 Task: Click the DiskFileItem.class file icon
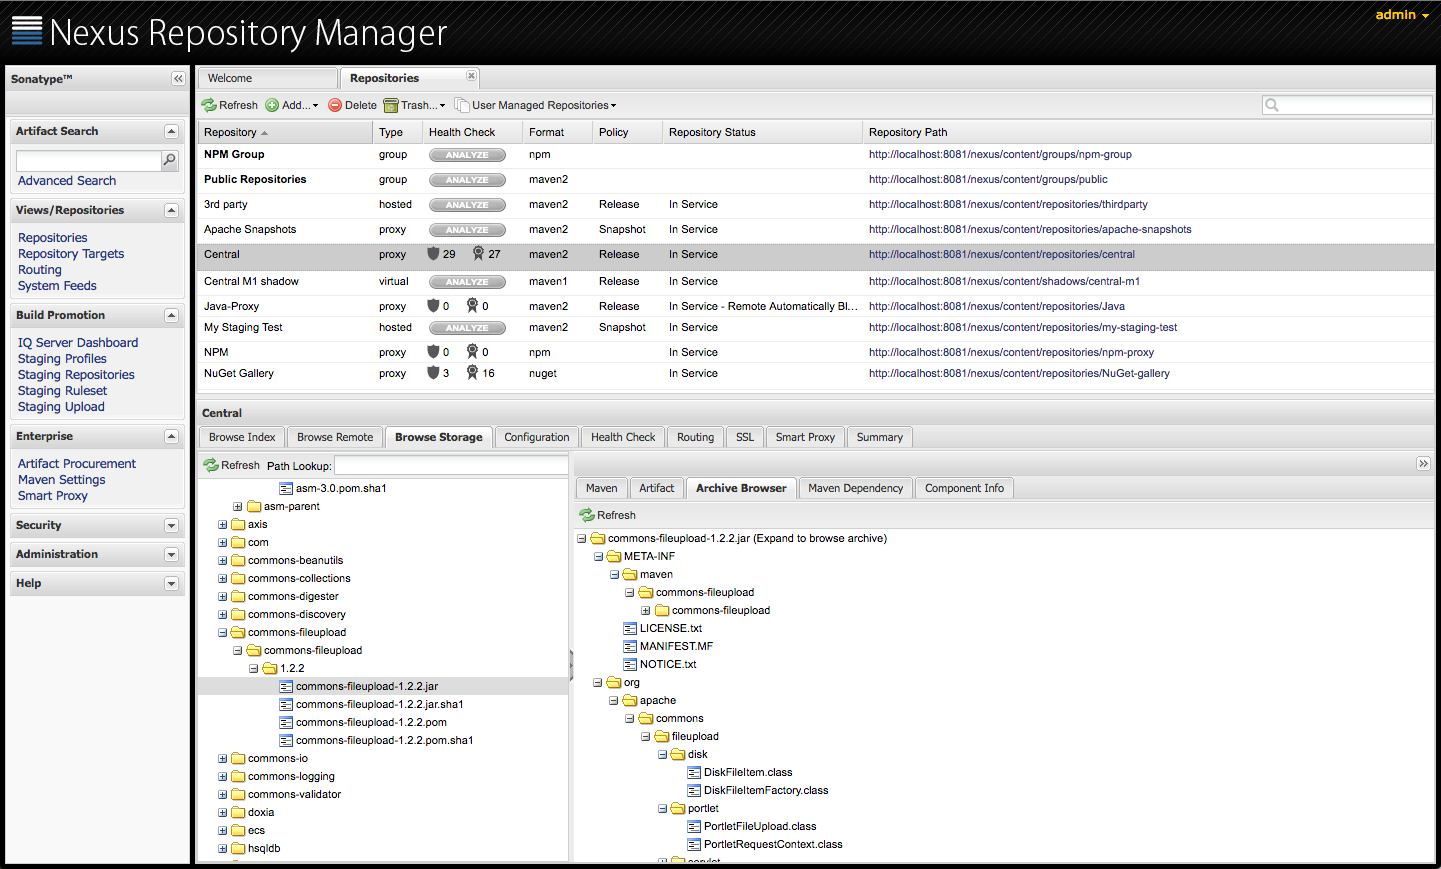(x=694, y=772)
